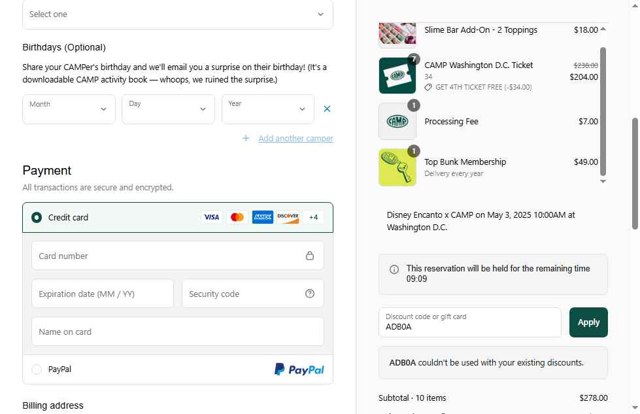The width and height of the screenshot is (640, 414).
Task: Click the Card number input field
Action: click(165, 256)
